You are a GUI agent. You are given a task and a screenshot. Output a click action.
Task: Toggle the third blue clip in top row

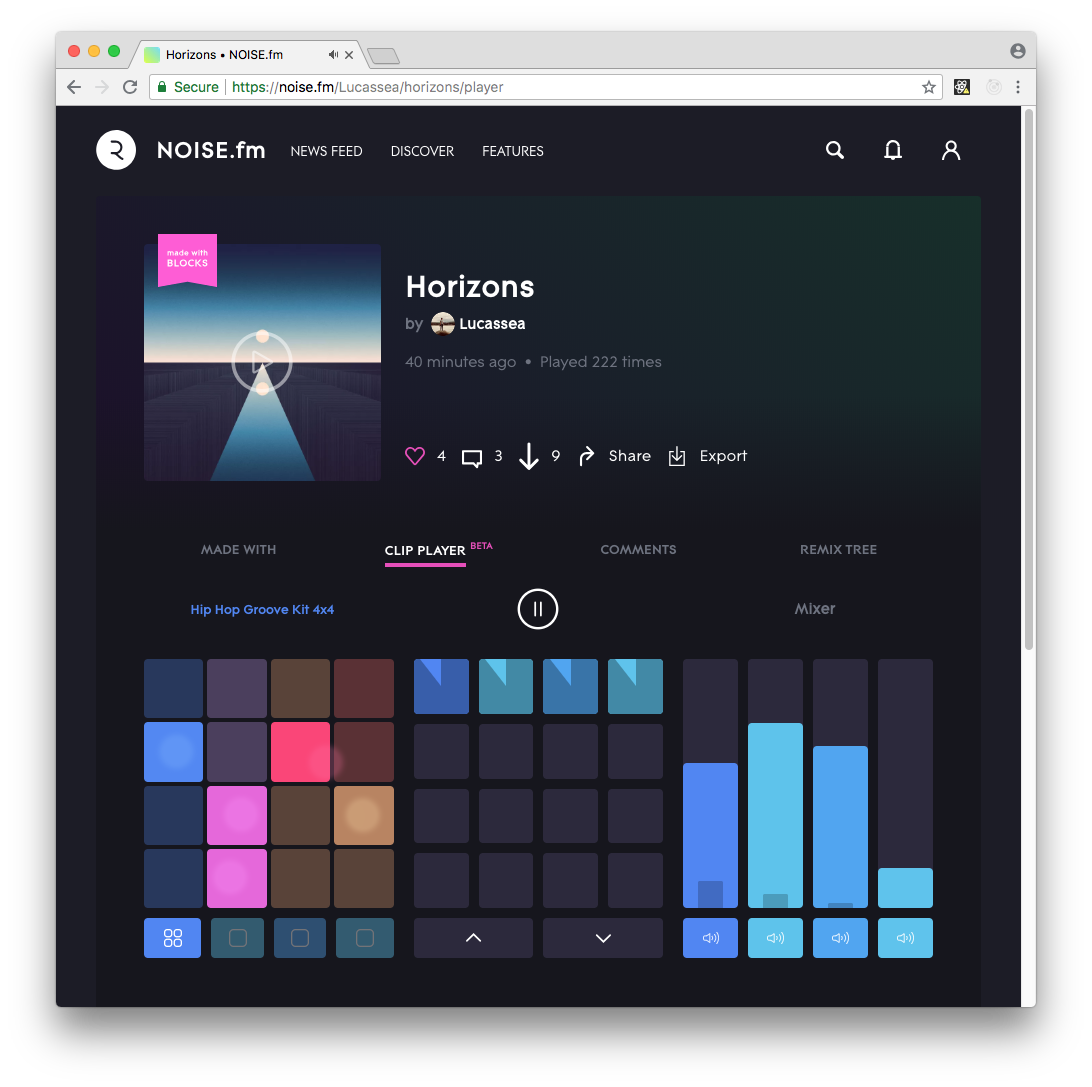click(570, 687)
